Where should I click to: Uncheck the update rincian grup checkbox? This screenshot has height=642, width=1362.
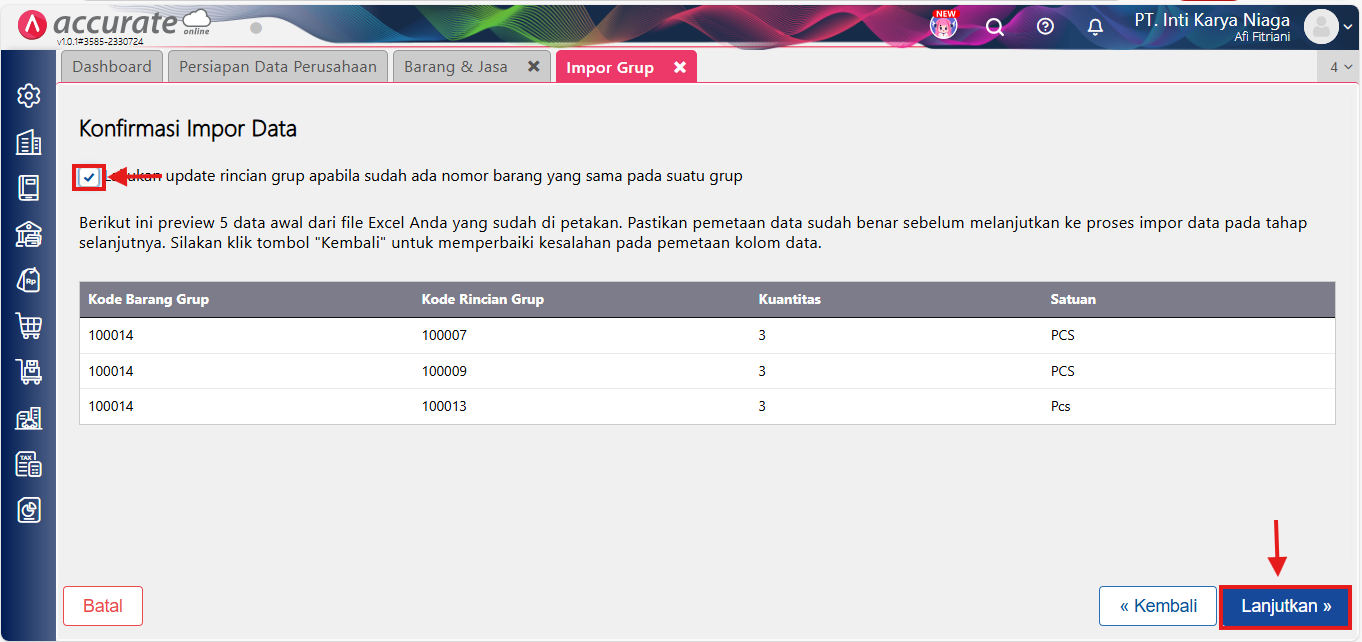pos(89,176)
